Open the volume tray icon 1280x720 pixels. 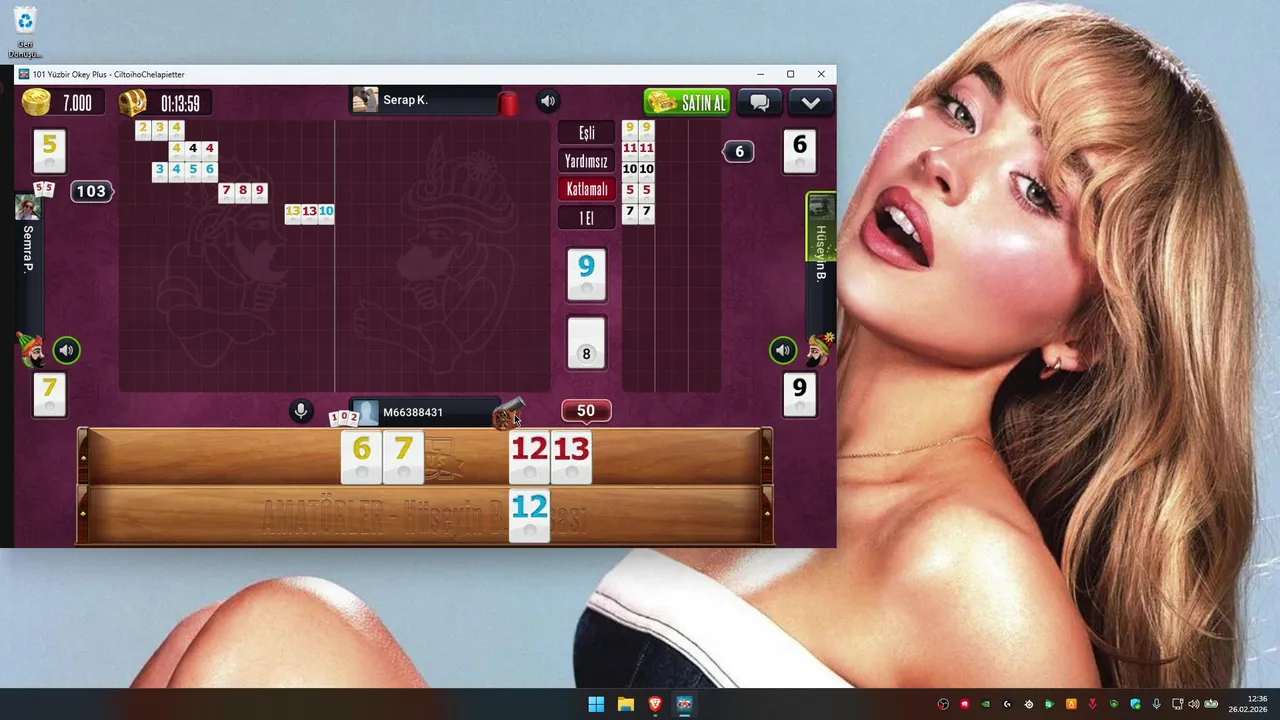click(x=1193, y=704)
